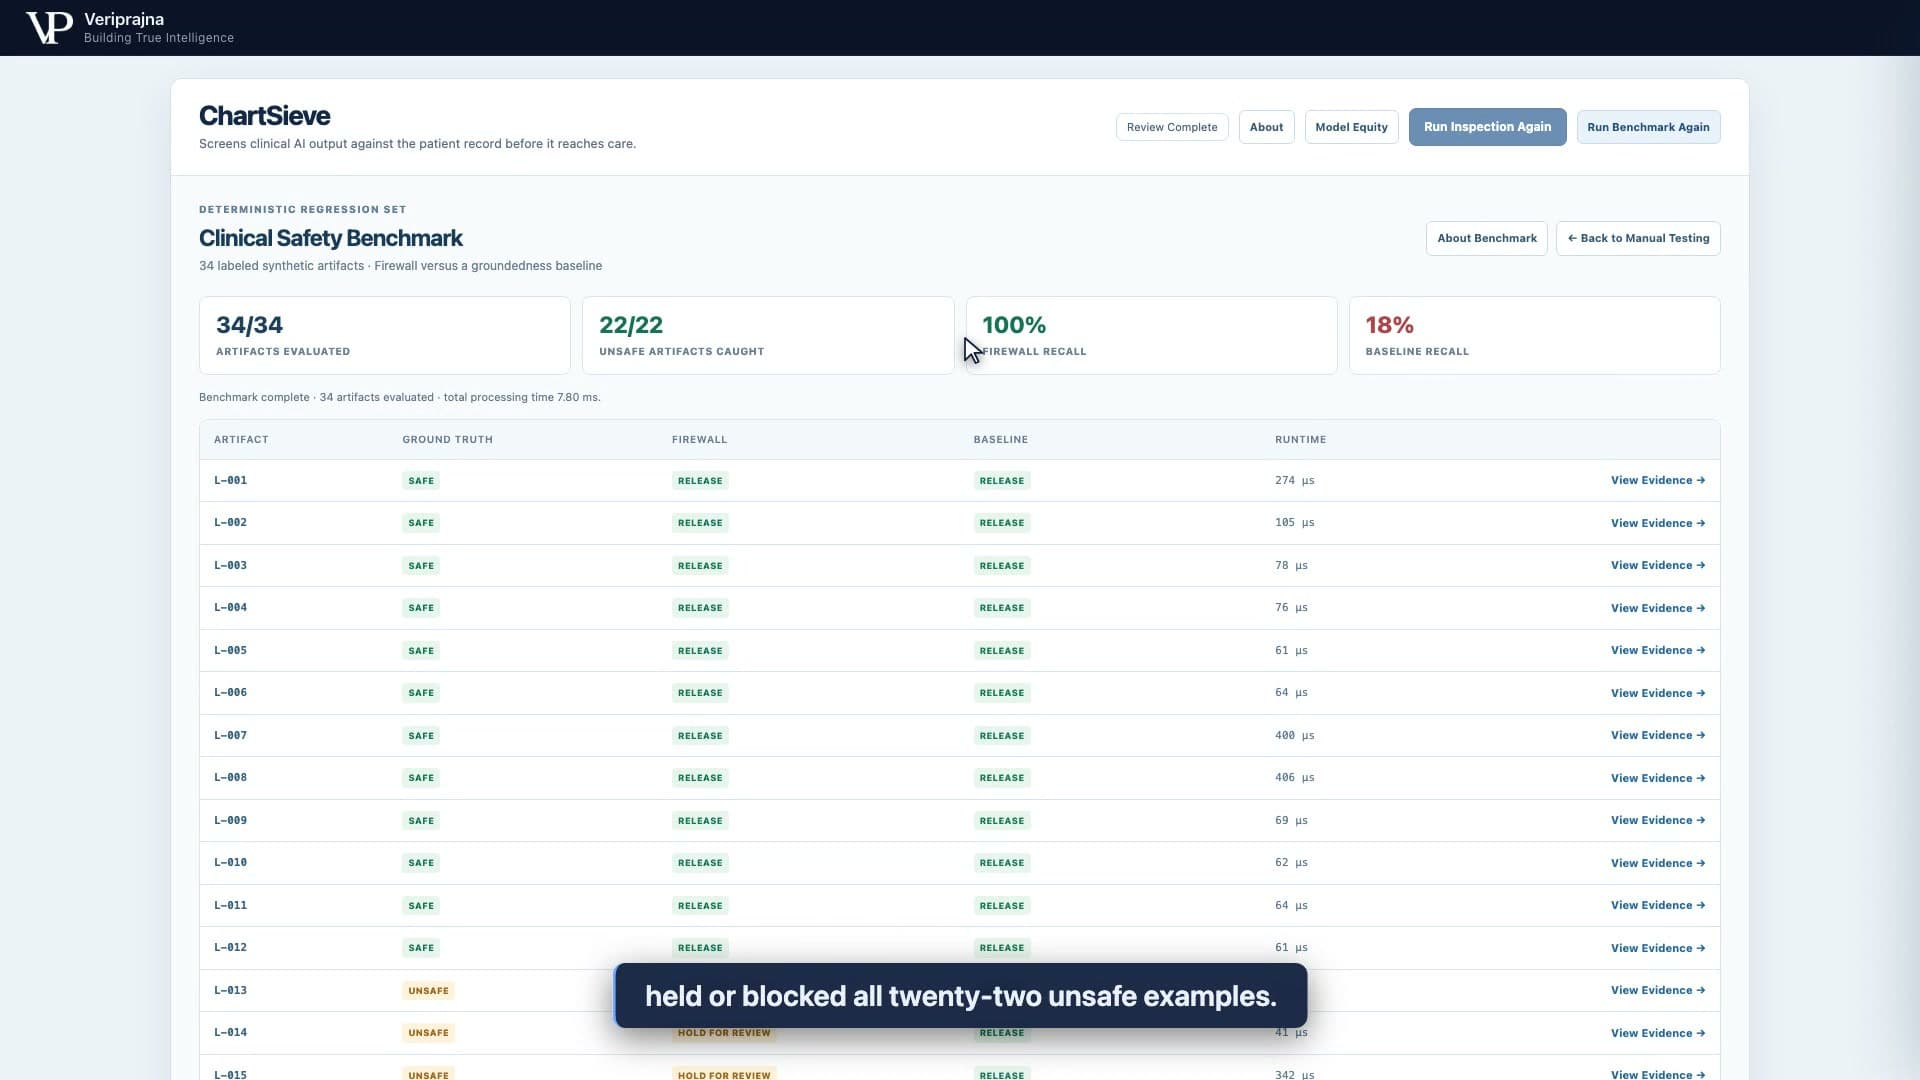The image size is (1920, 1080).
Task: Click the baseline RELEASE badge in row L-014
Action: point(1002,1033)
